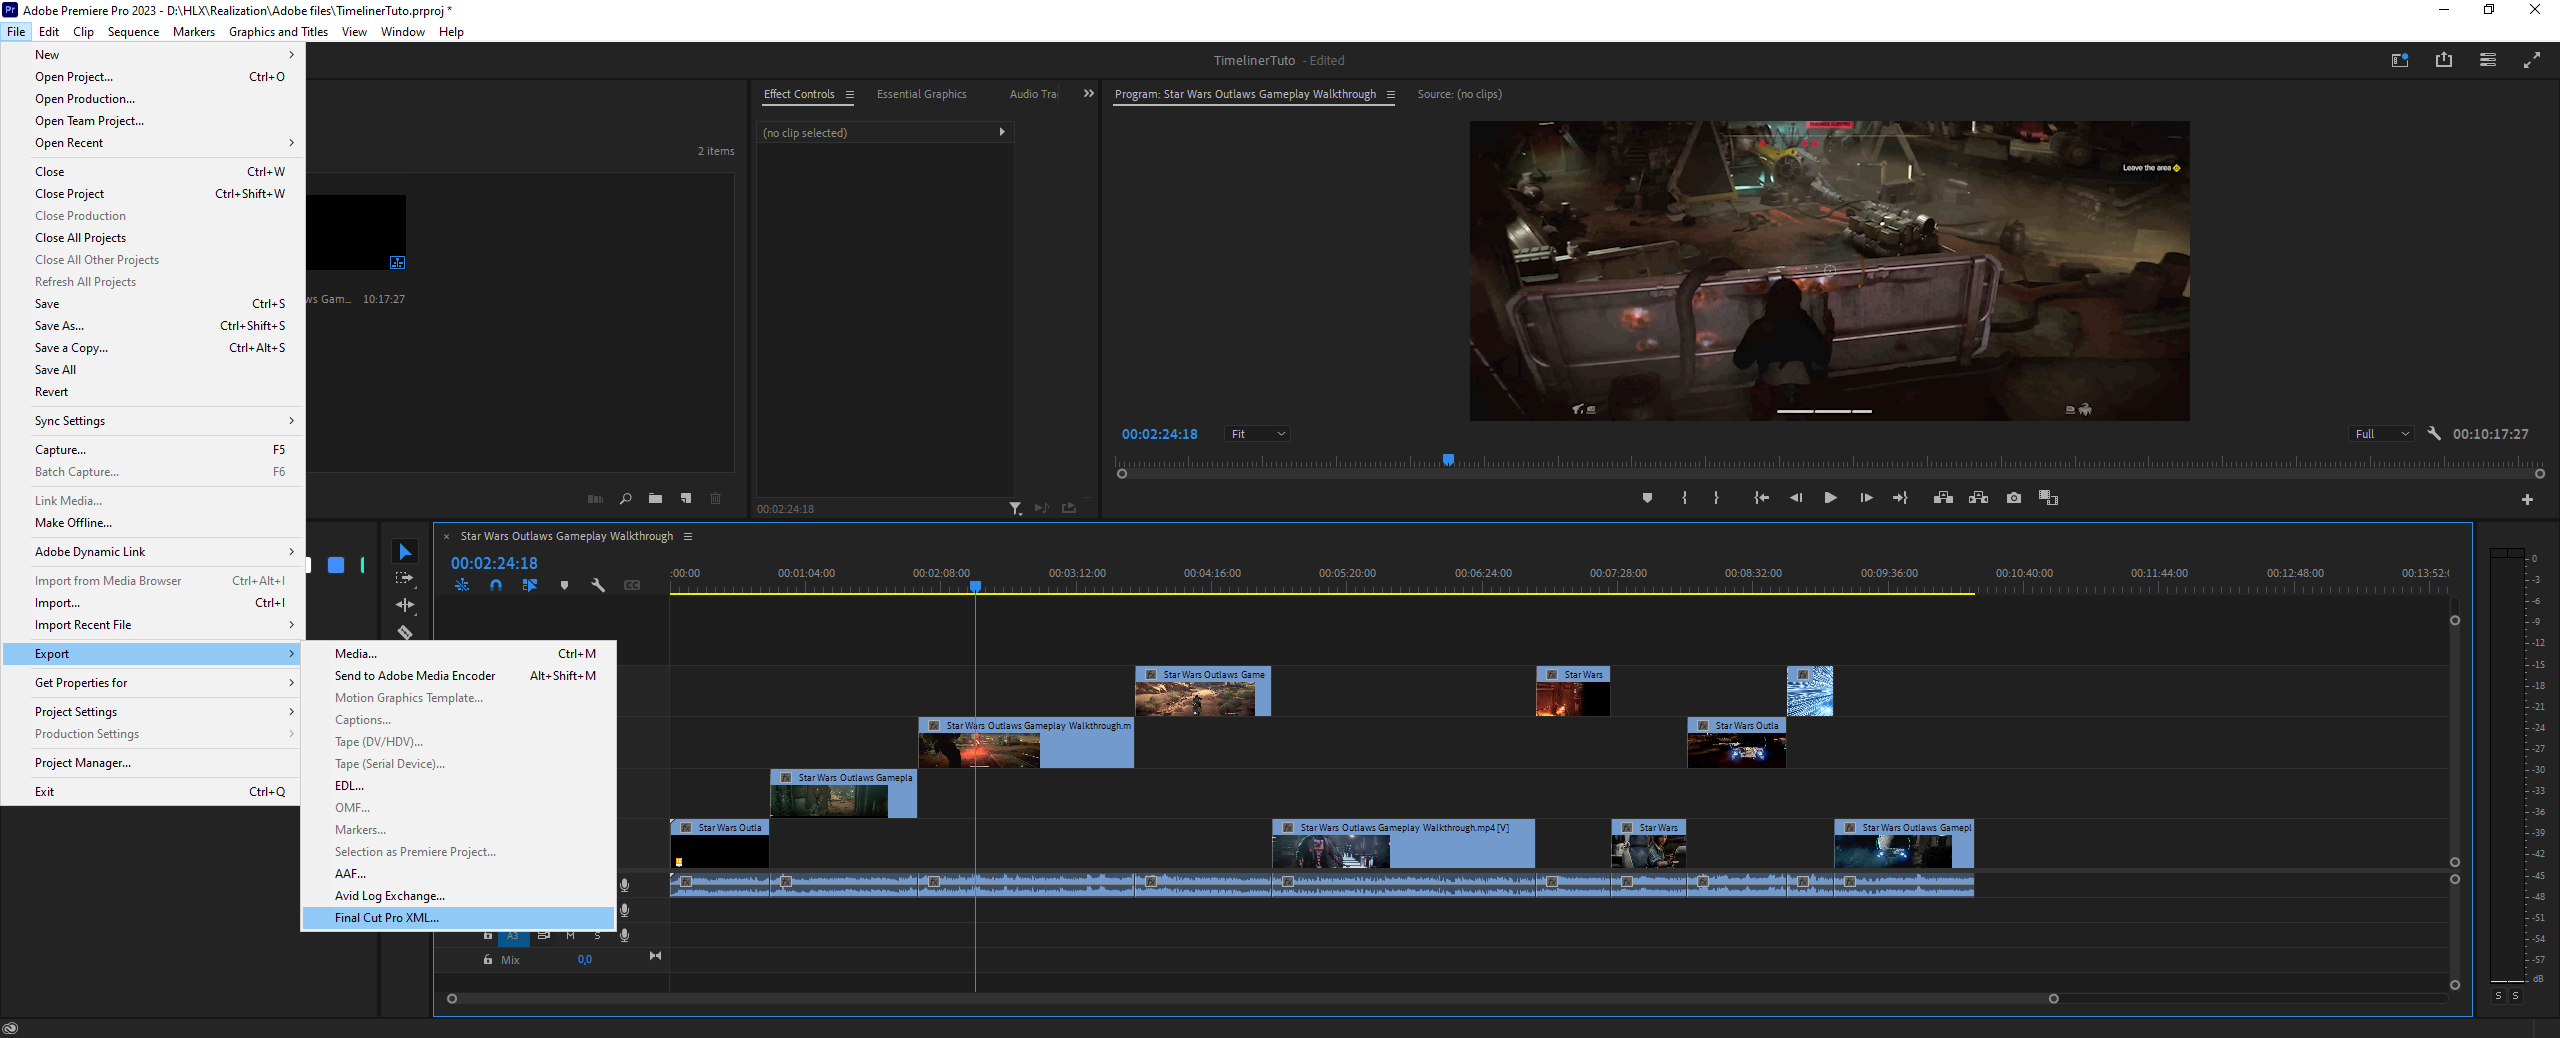Viewport: 2560px width, 1038px height.
Task: Click the timeline wrench settings icon
Action: click(x=598, y=585)
